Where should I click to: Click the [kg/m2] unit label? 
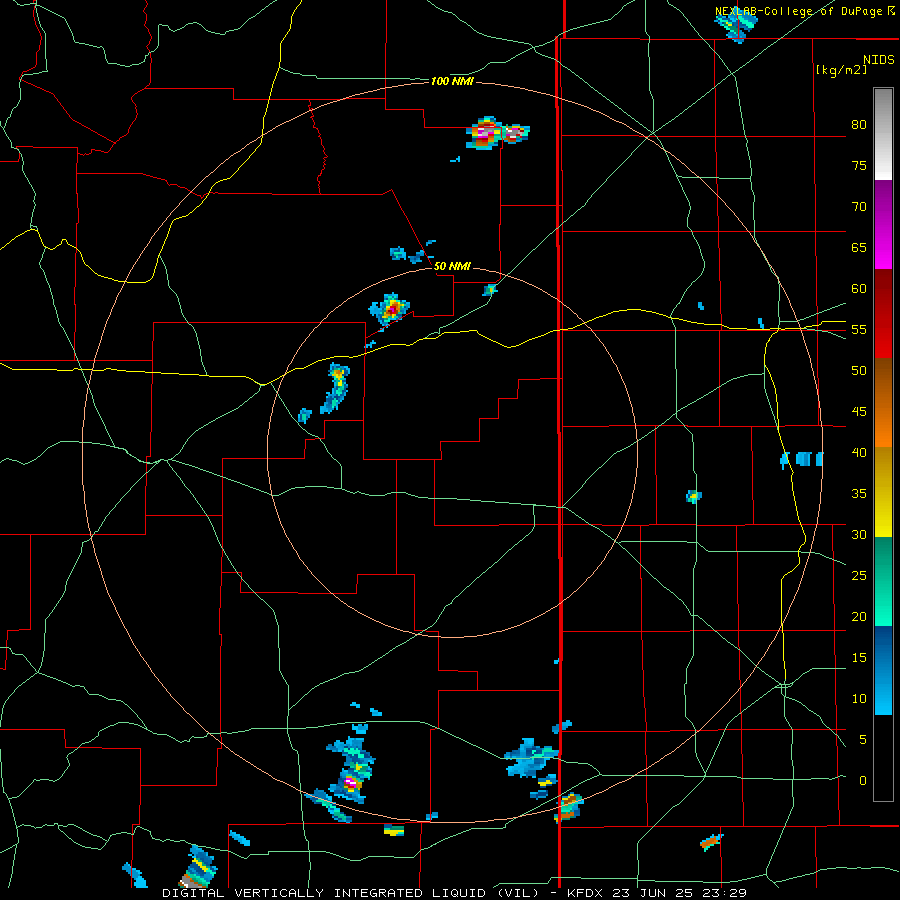coord(841,70)
